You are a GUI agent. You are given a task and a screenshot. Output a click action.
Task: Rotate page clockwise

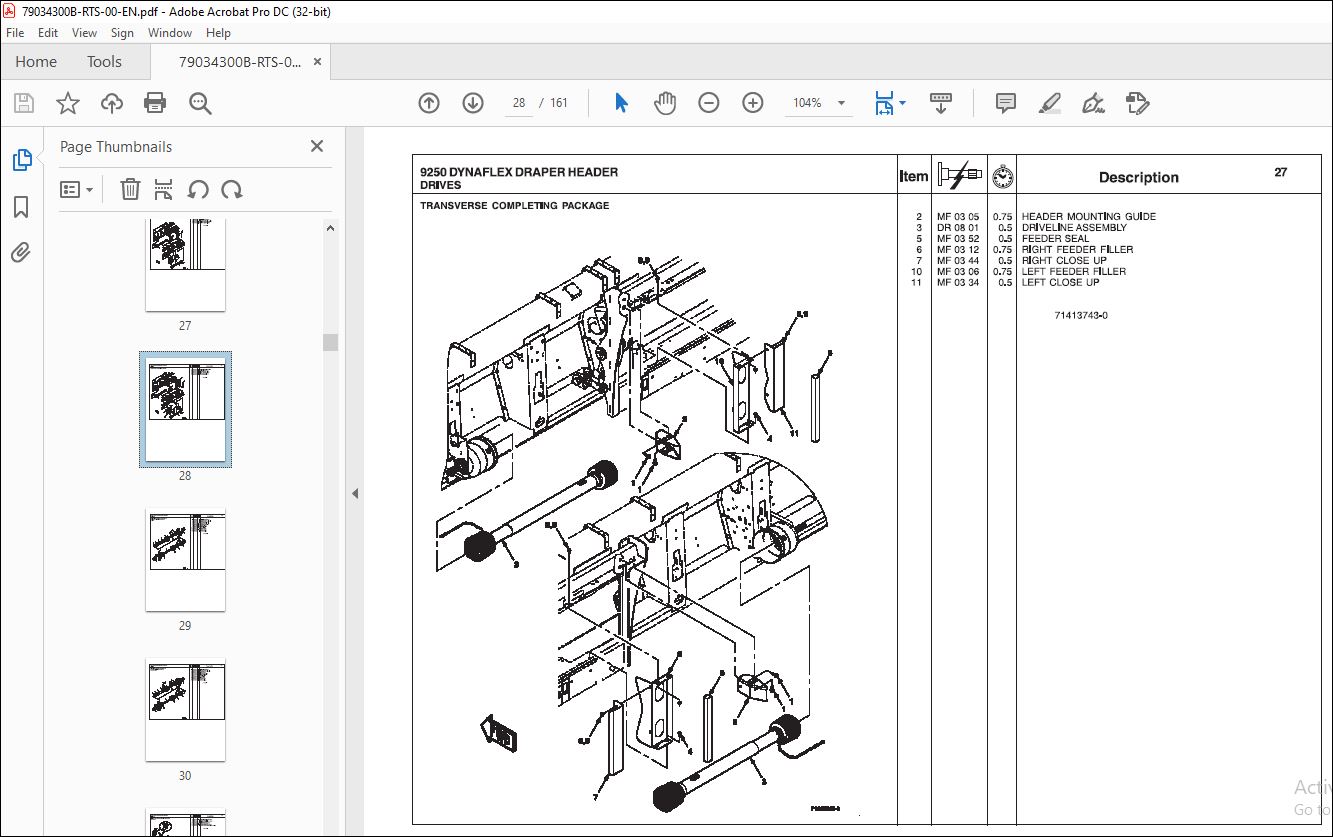pos(232,189)
